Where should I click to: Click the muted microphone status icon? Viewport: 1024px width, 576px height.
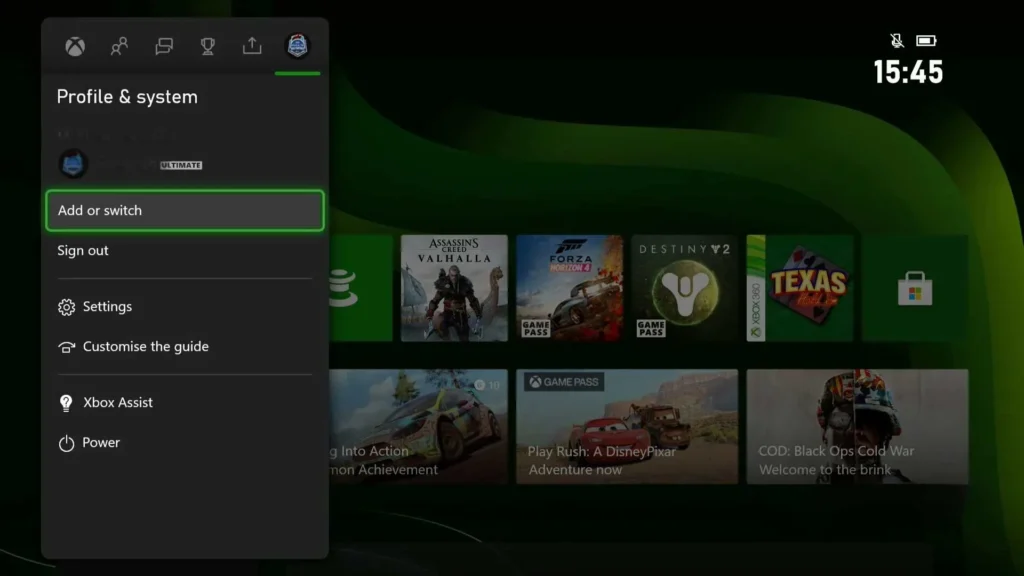coord(897,40)
